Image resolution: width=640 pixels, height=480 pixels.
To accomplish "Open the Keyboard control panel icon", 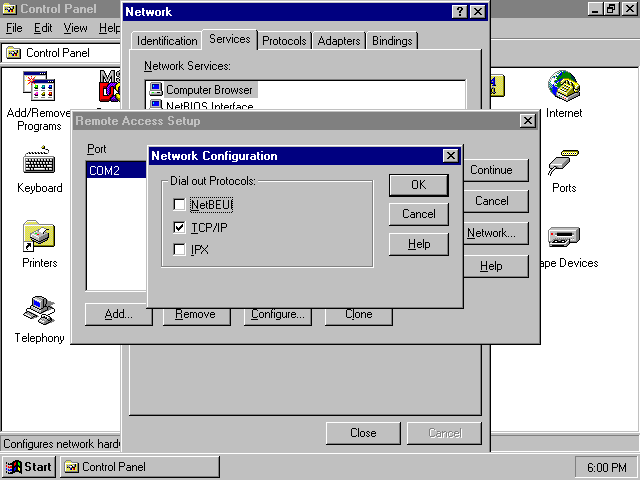I will pyautogui.click(x=39, y=160).
